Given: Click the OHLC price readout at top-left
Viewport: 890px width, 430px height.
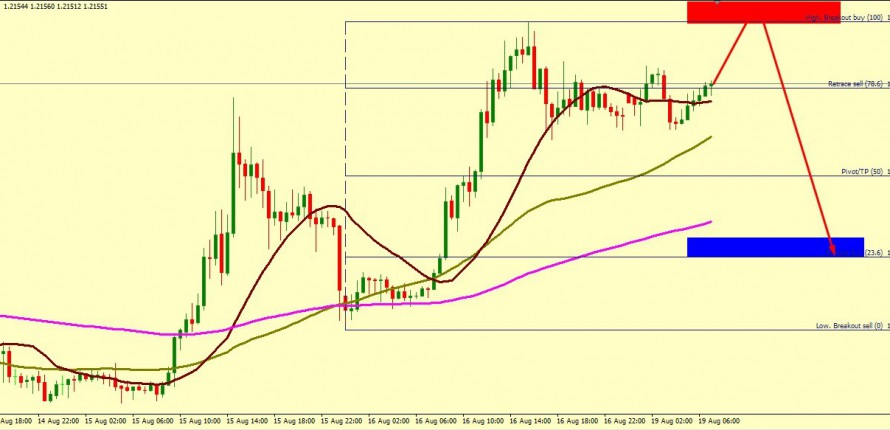Looking at the screenshot, I should coord(54,6).
